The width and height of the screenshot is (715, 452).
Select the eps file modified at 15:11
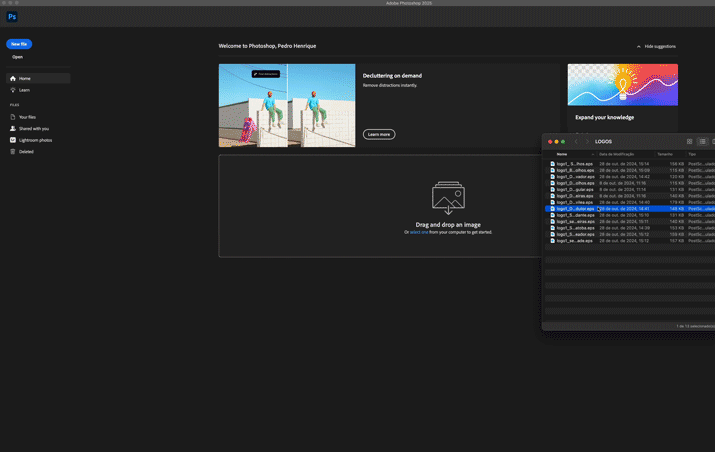630,221
